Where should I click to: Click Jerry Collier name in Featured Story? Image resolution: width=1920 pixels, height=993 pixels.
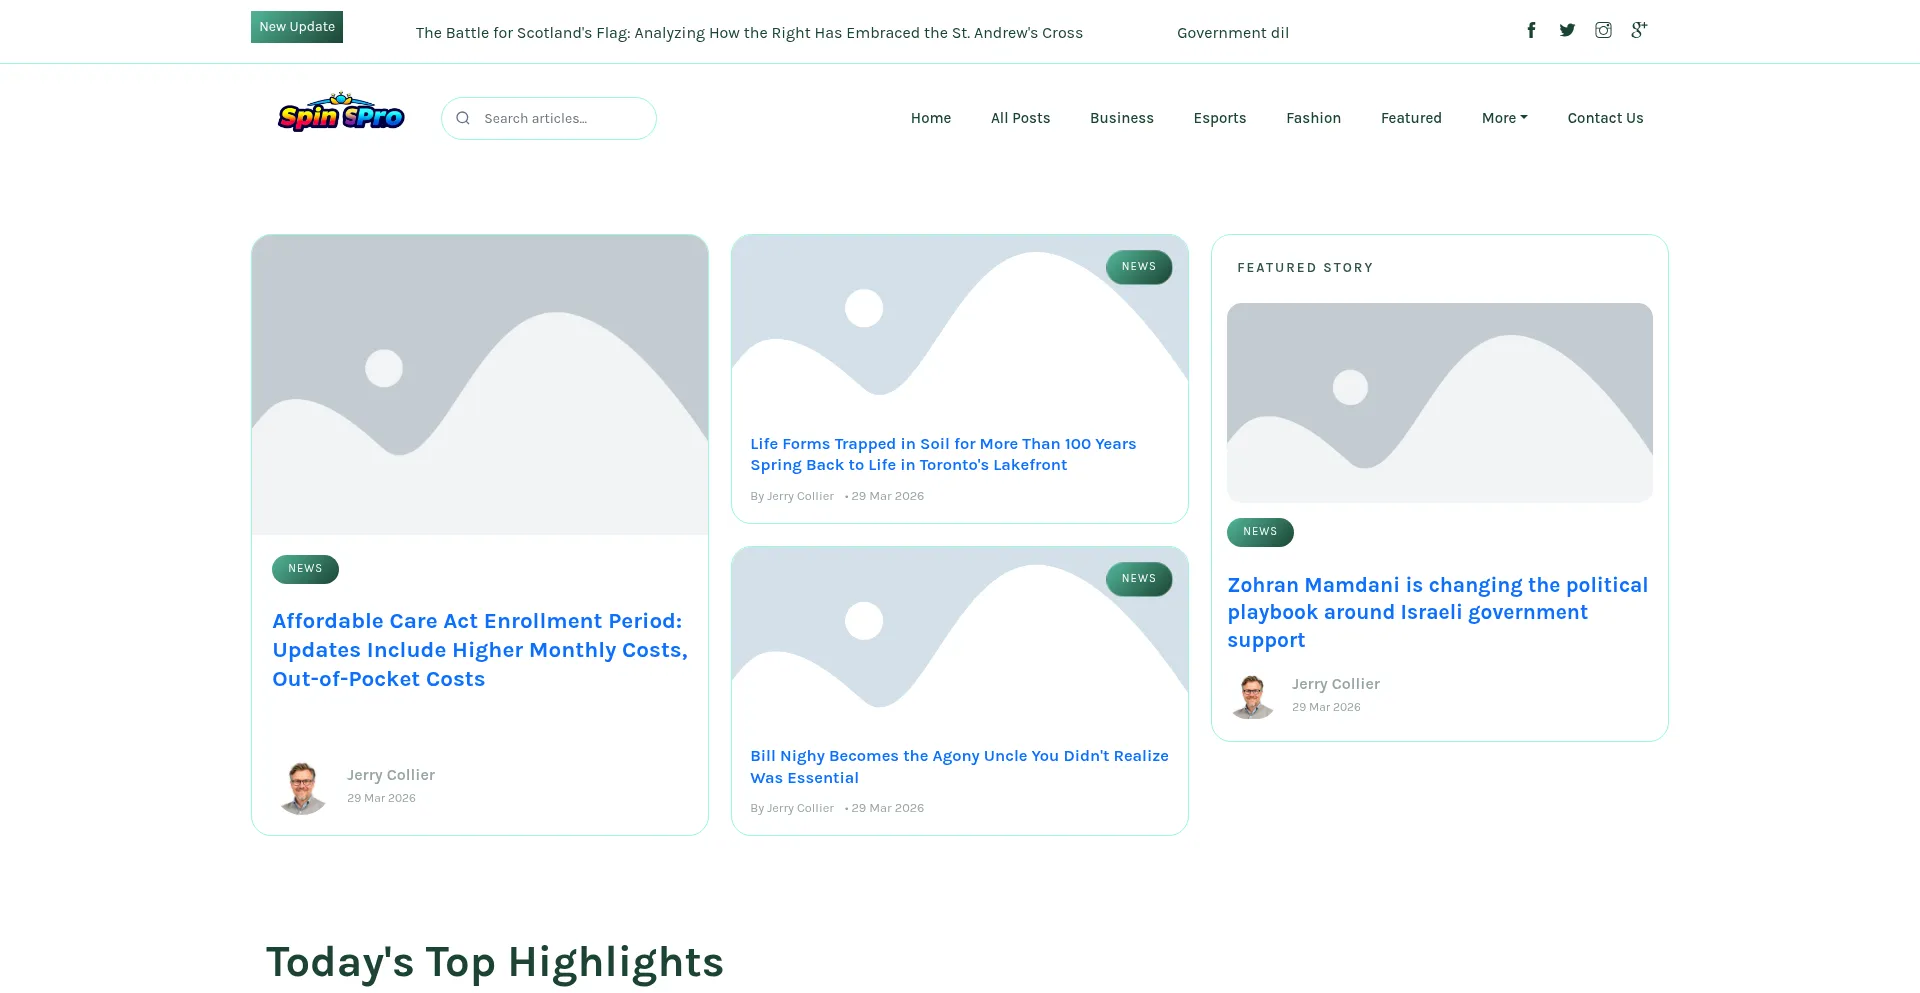[1336, 684]
